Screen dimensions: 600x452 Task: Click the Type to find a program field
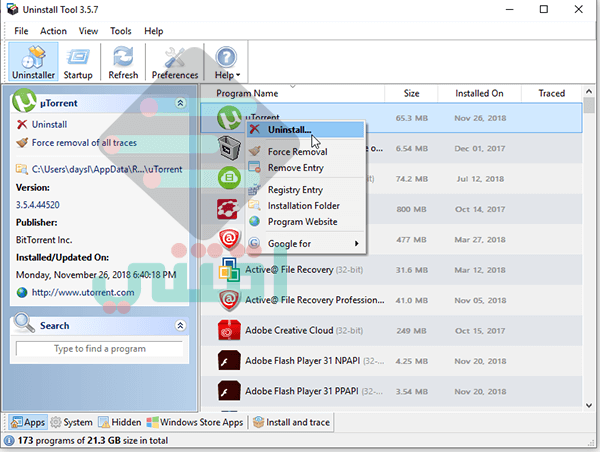[99, 349]
